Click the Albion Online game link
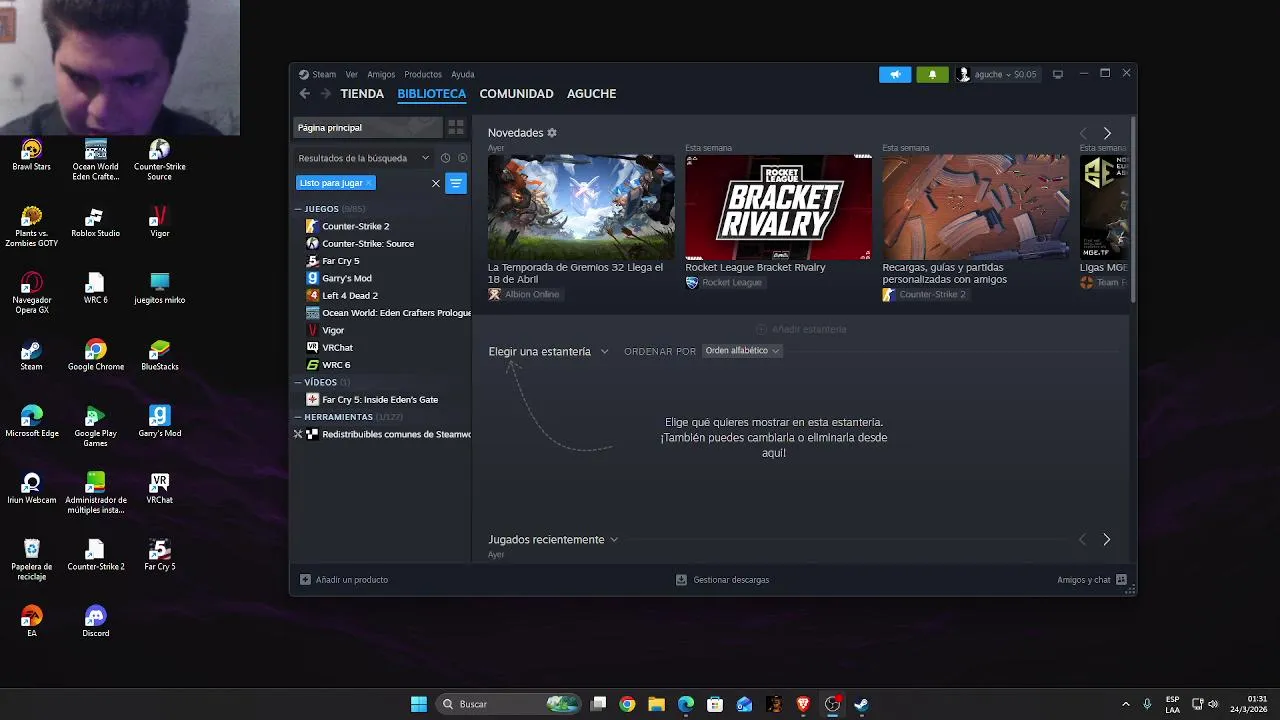Screen dimensions: 1280x720 (x=524, y=294)
